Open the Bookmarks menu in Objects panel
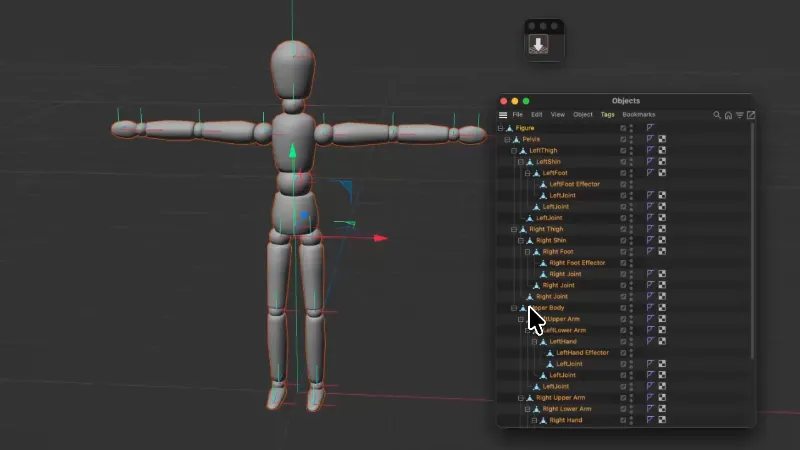Screen dimensions: 800x450 638,115
